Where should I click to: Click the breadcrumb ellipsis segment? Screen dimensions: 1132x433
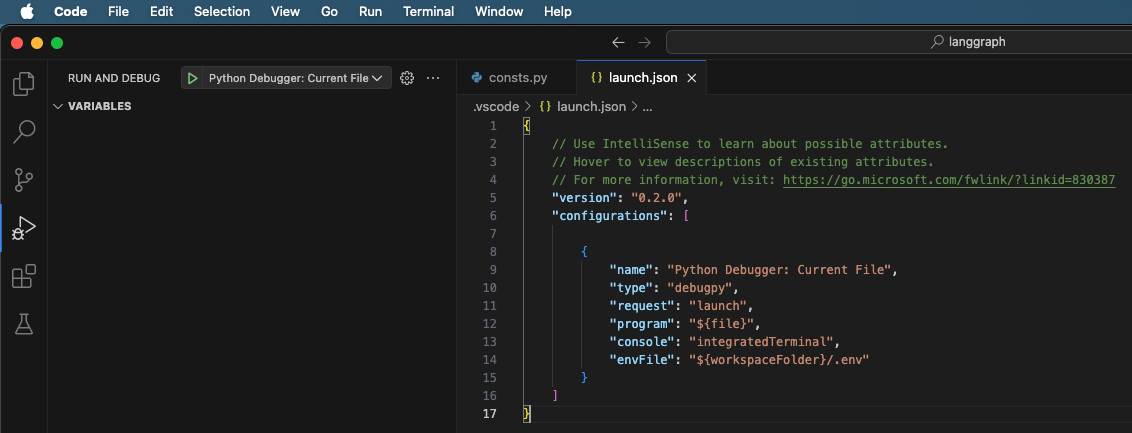[x=647, y=107]
